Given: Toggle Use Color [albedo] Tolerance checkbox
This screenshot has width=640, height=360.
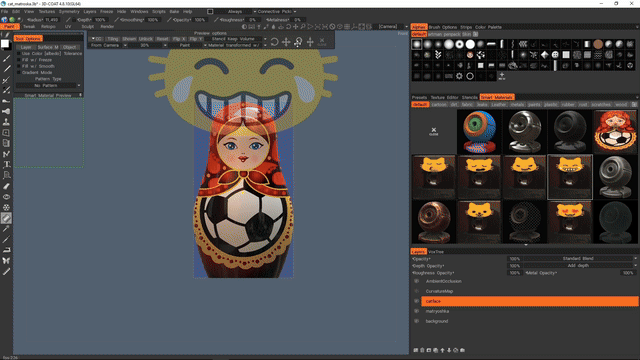Looking at the screenshot, I should (x=18, y=53).
